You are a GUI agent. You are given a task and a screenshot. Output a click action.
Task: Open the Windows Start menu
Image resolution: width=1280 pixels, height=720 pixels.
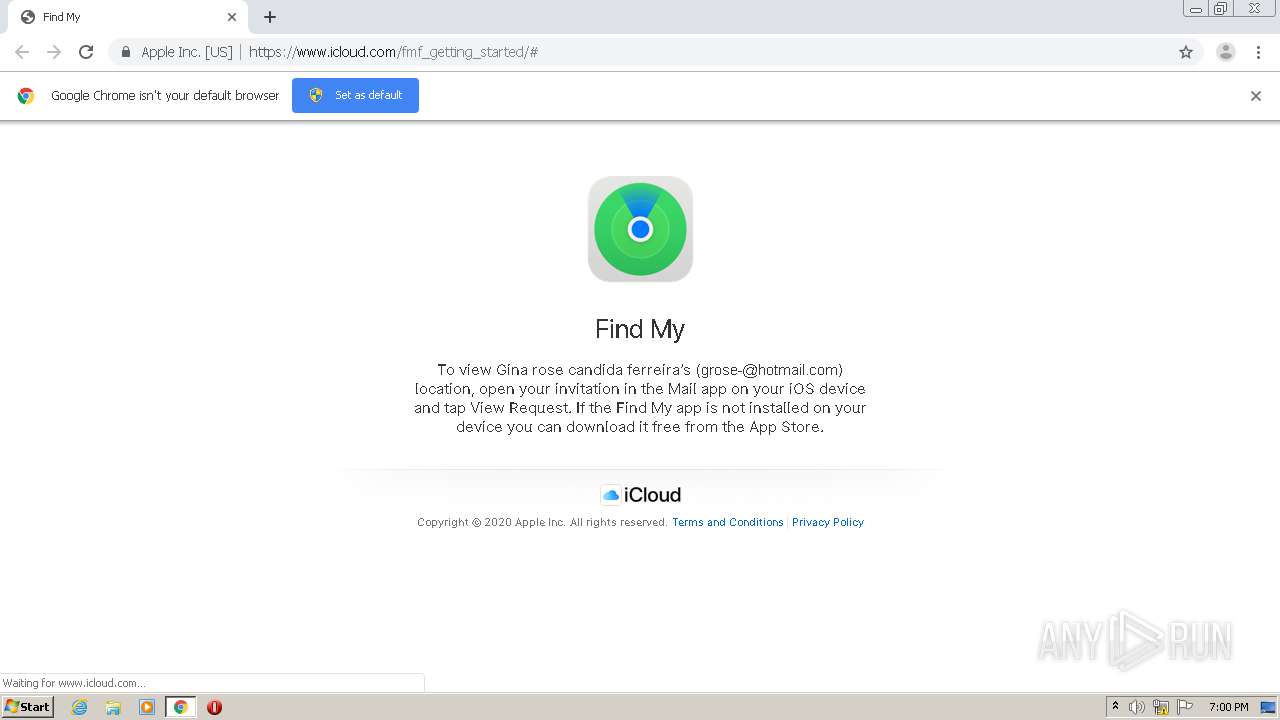27,707
